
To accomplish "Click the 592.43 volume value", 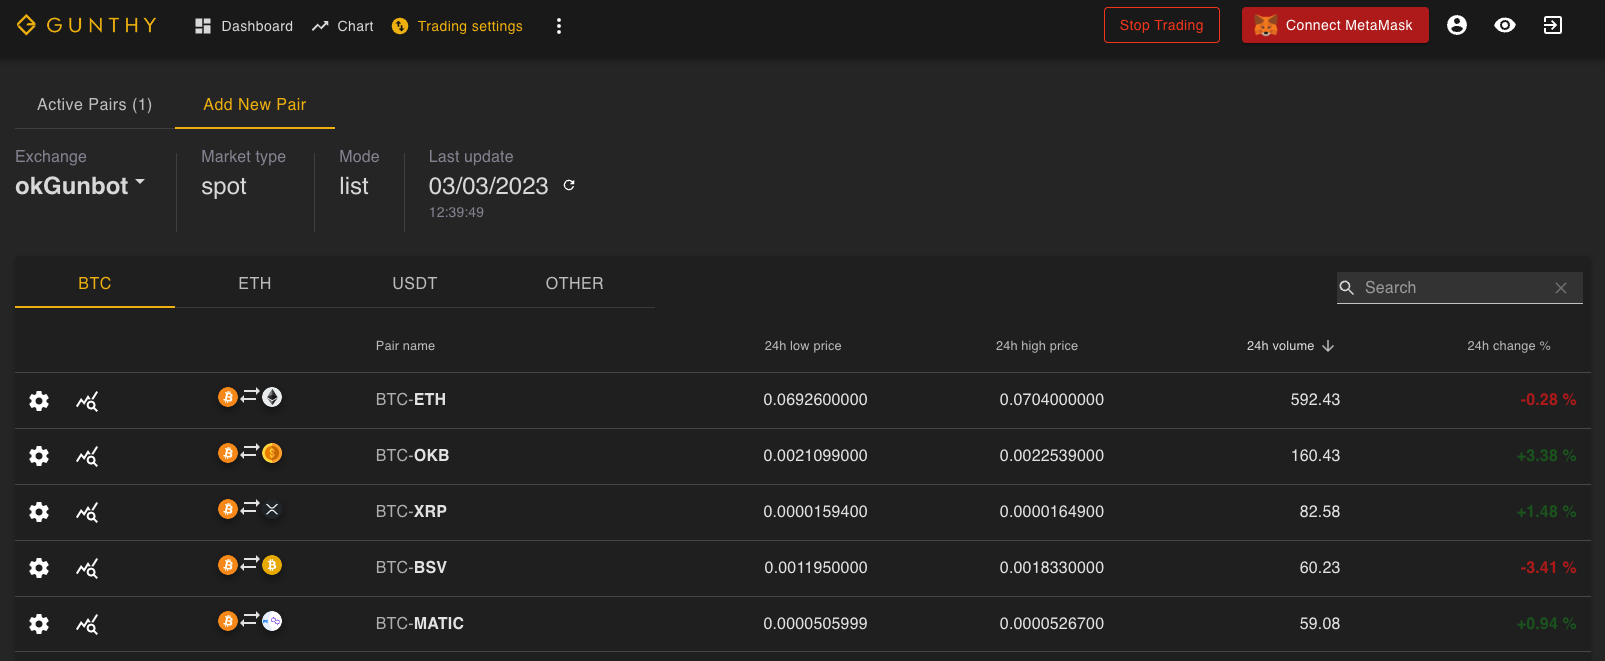I will tap(1315, 399).
